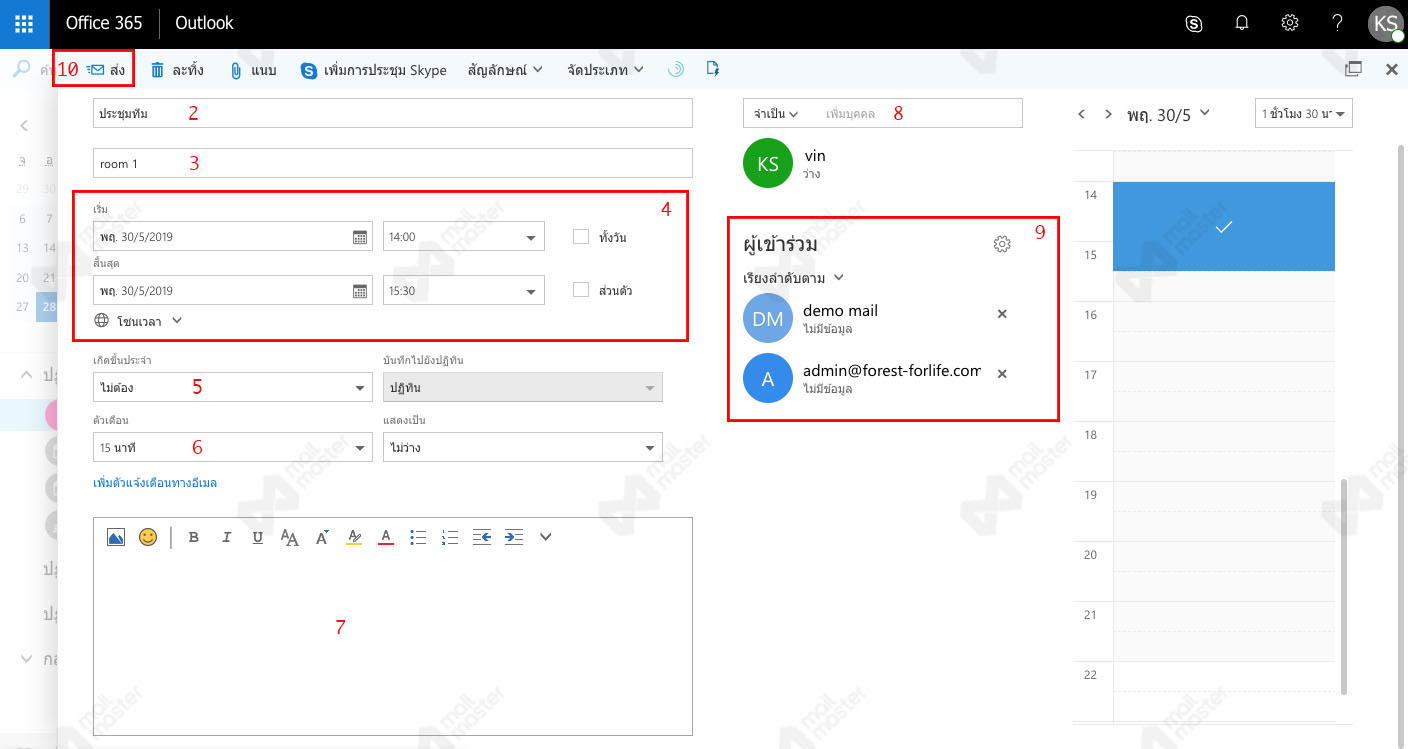Increase the paragraph indent

514,537
